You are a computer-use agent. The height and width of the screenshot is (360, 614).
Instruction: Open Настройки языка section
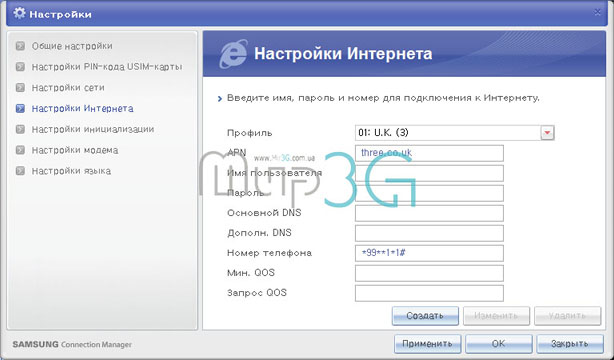(x=71, y=171)
